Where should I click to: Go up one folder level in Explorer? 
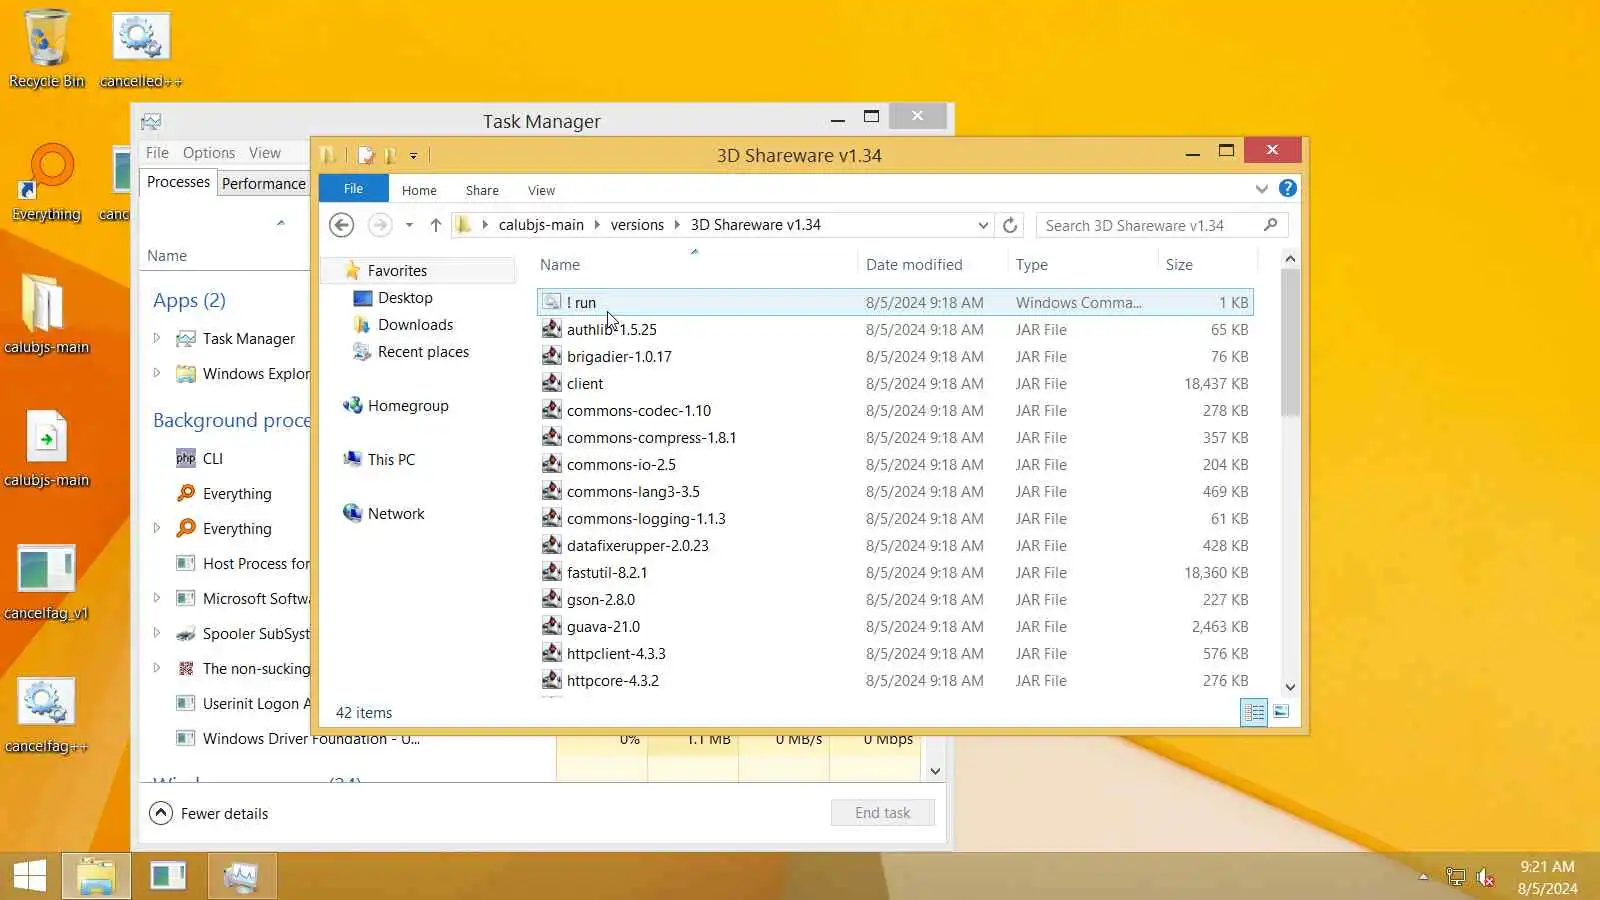(436, 225)
